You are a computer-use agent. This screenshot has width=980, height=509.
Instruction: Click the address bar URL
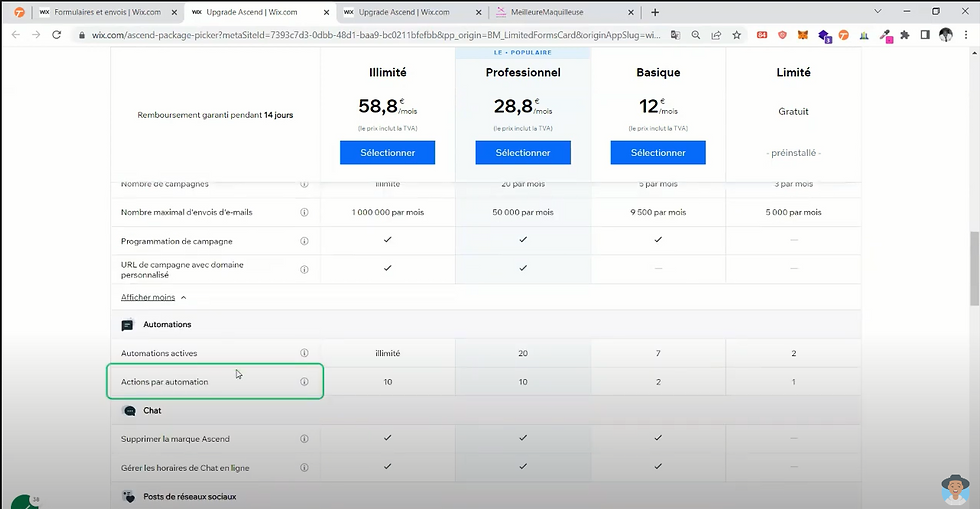point(376,35)
